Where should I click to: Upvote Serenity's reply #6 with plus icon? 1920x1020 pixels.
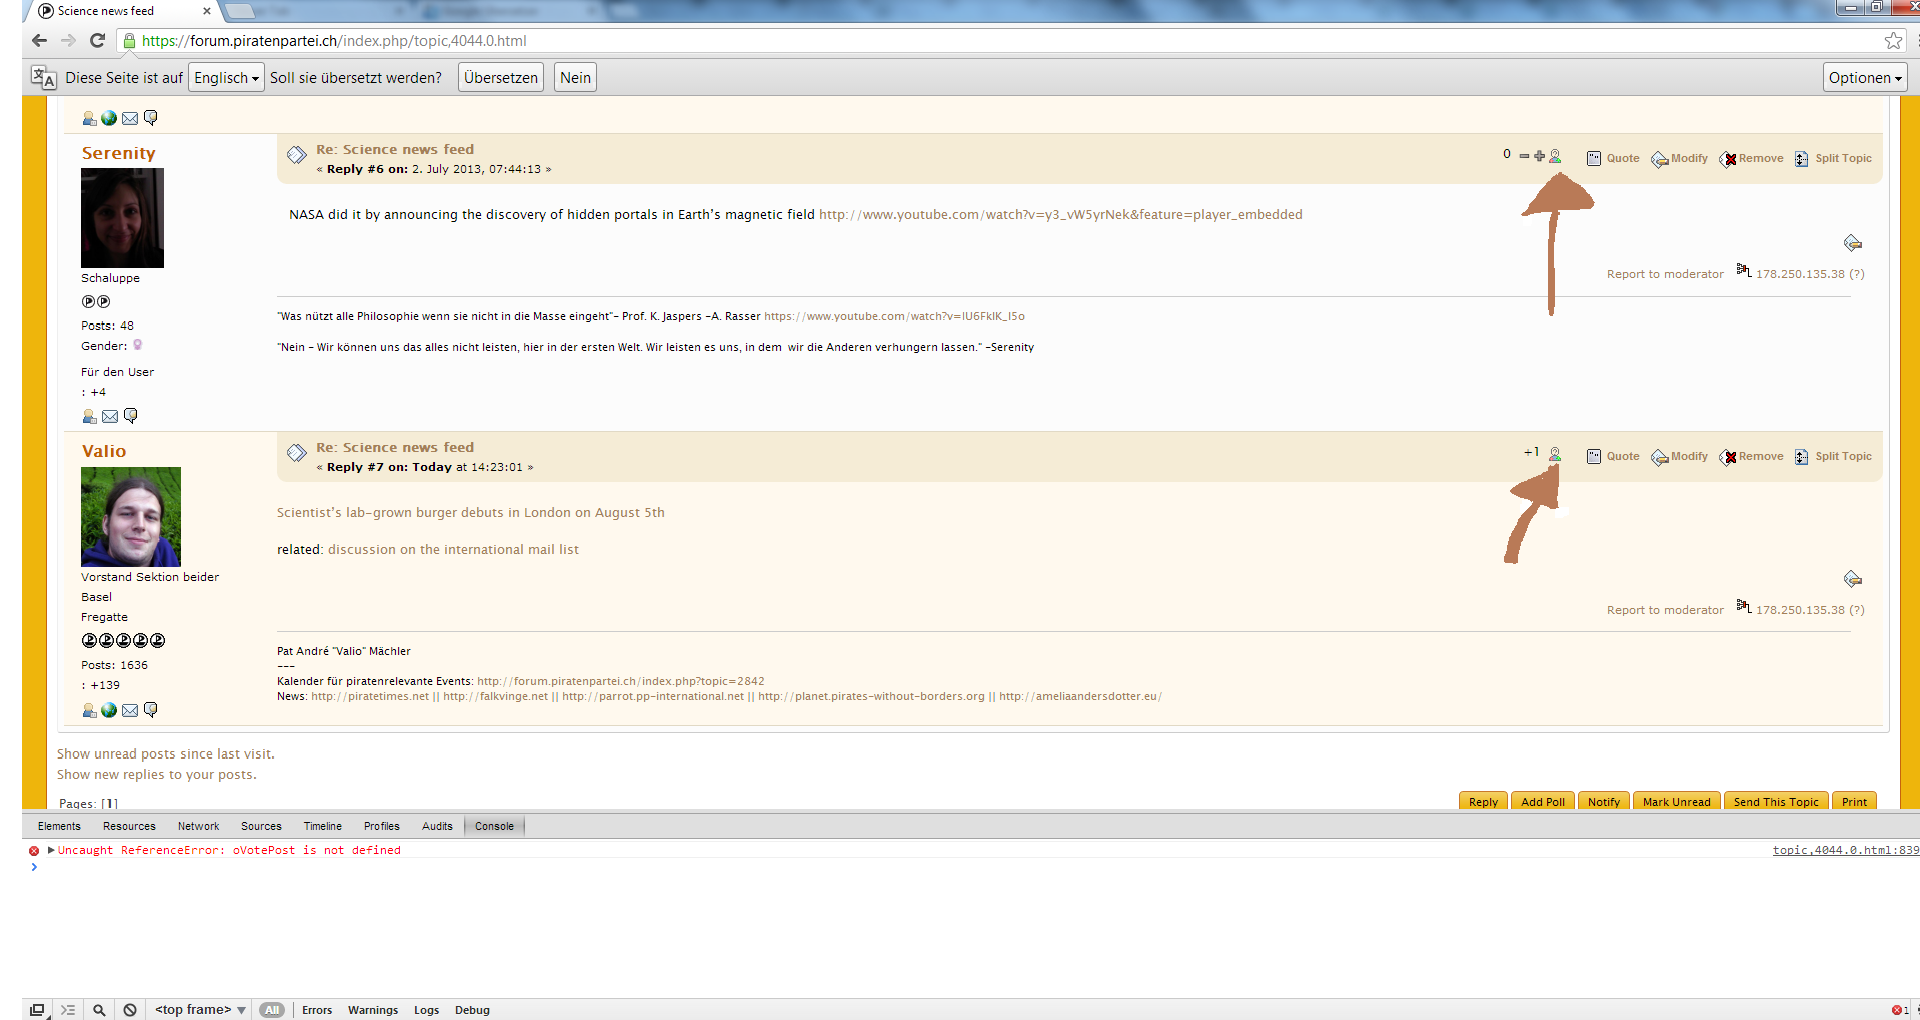click(x=1539, y=156)
